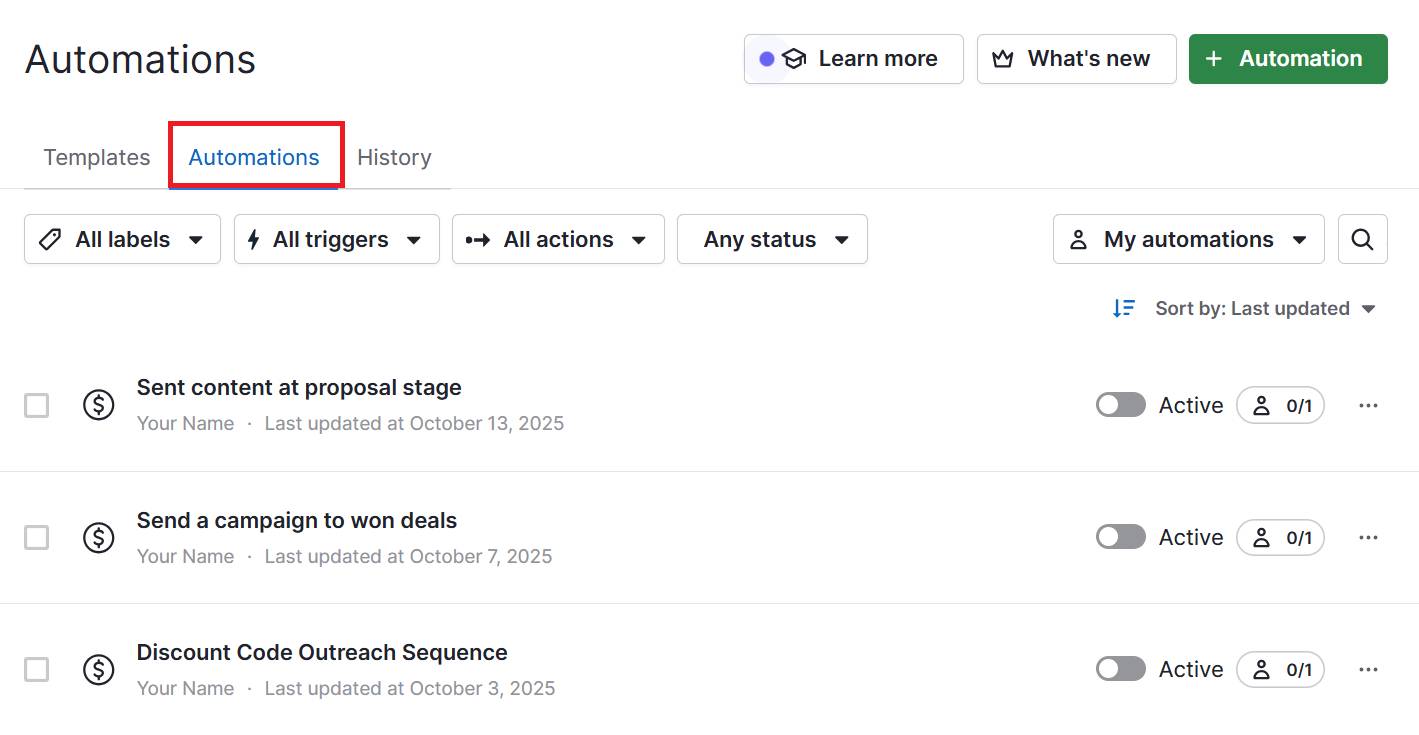Click the lightning bolt icon in All triggers

(x=253, y=239)
